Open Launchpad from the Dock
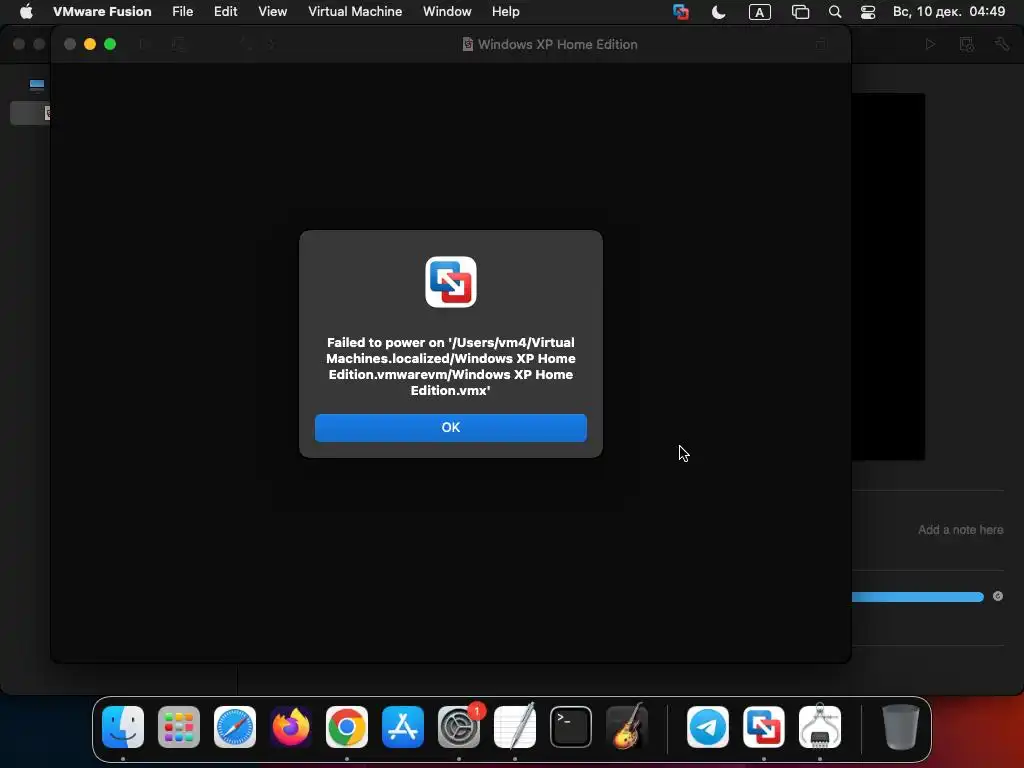 [179, 727]
